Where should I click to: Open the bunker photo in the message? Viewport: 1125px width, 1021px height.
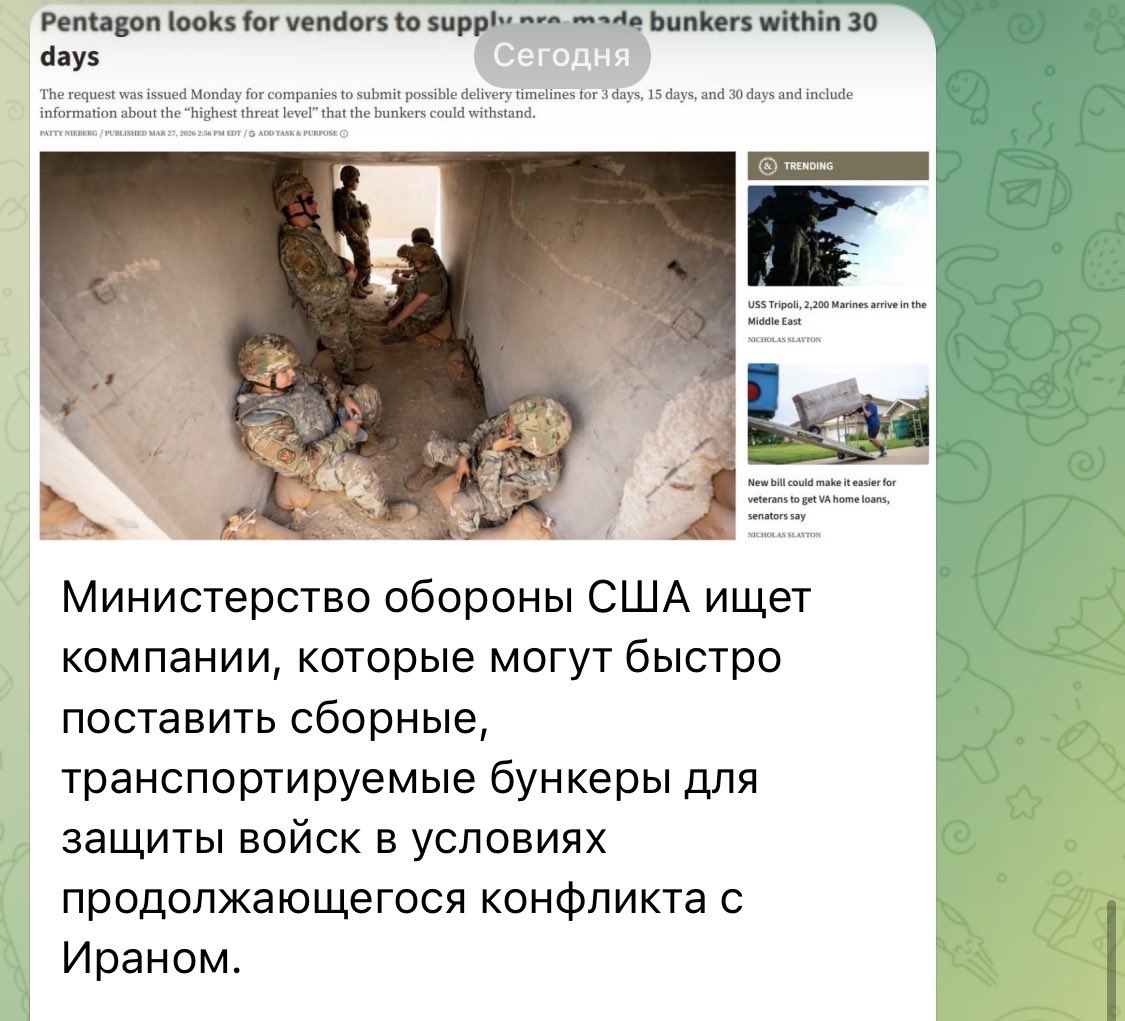(x=385, y=345)
